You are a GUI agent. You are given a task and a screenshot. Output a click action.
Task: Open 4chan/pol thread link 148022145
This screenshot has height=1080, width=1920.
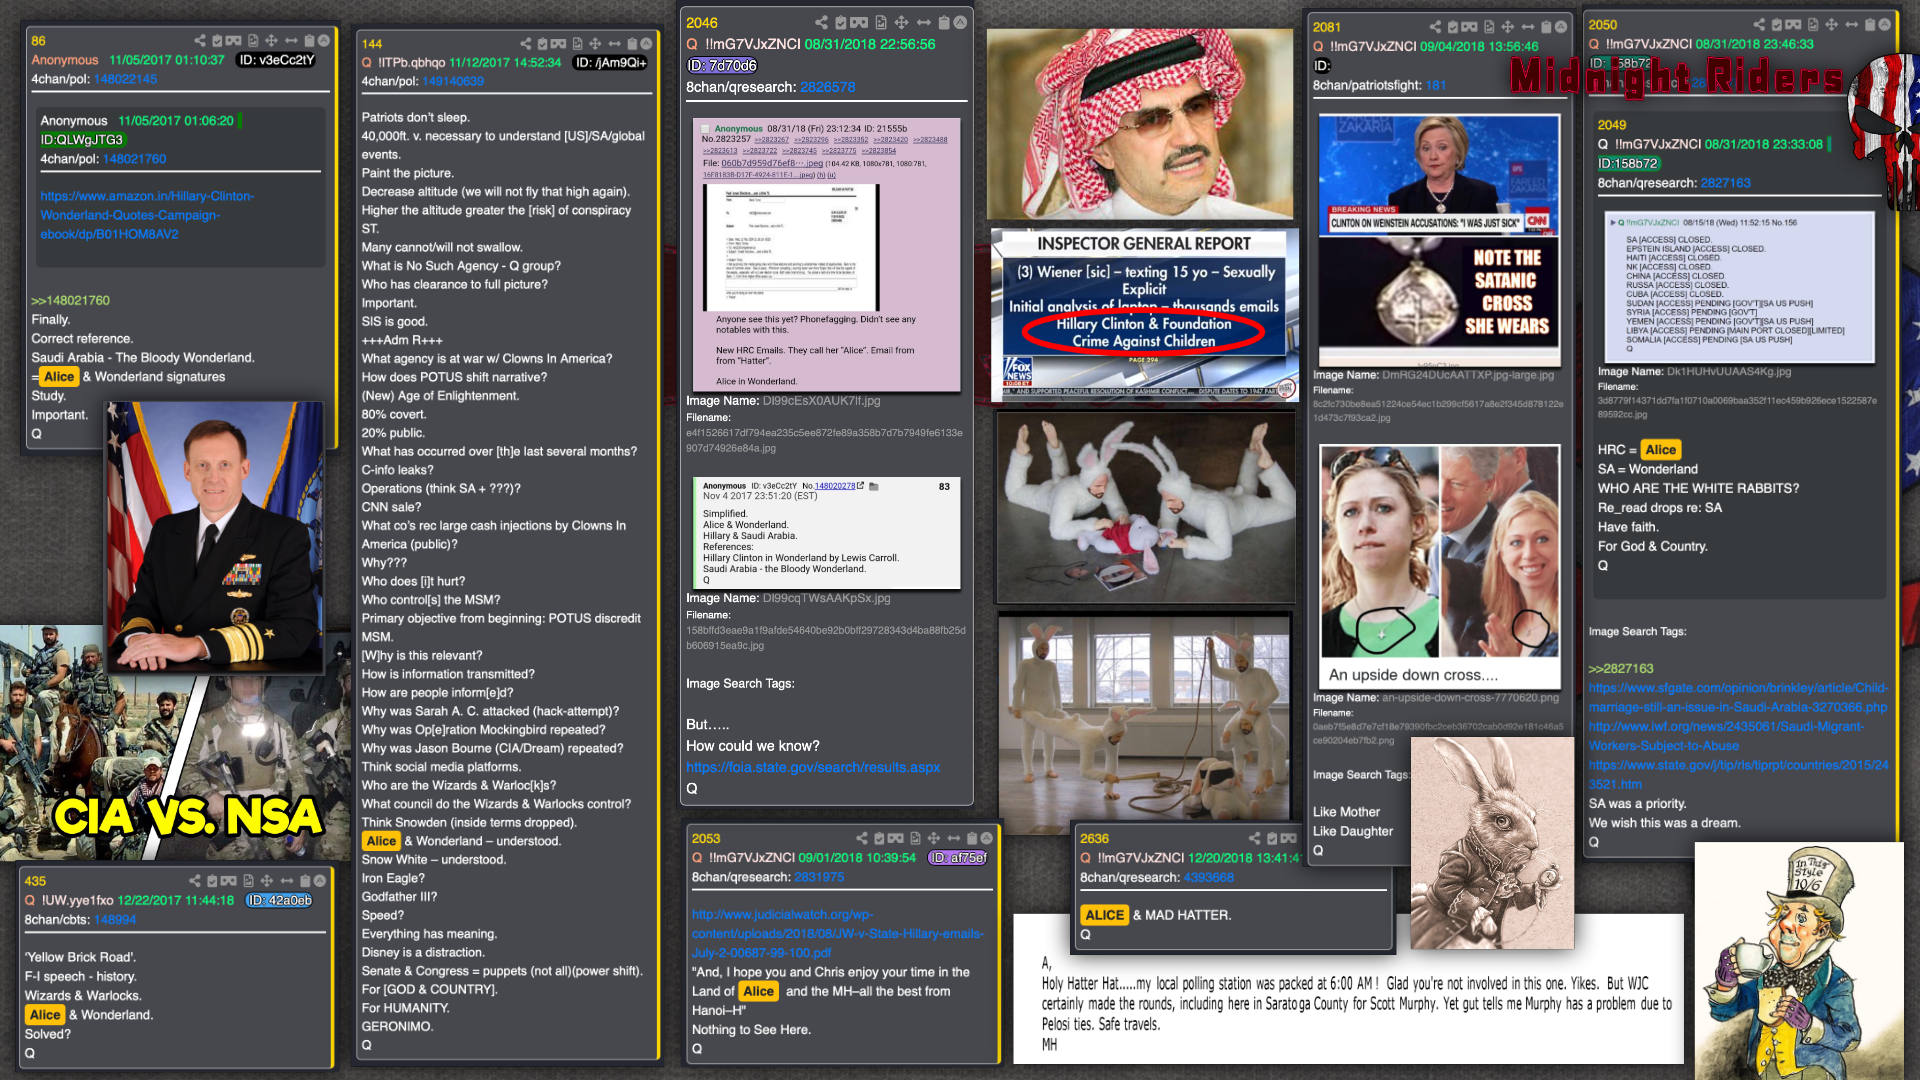pyautogui.click(x=125, y=79)
